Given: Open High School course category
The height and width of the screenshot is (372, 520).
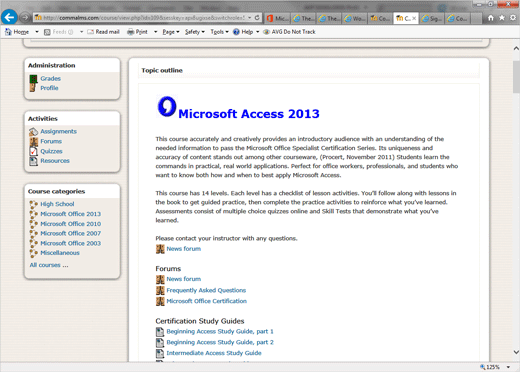Looking at the screenshot, I should tap(57, 204).
